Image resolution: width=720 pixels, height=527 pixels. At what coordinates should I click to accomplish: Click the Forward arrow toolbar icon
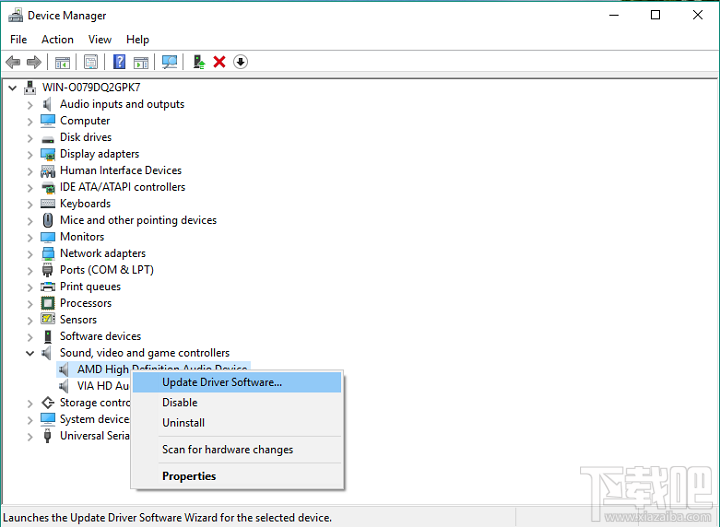tap(34, 62)
